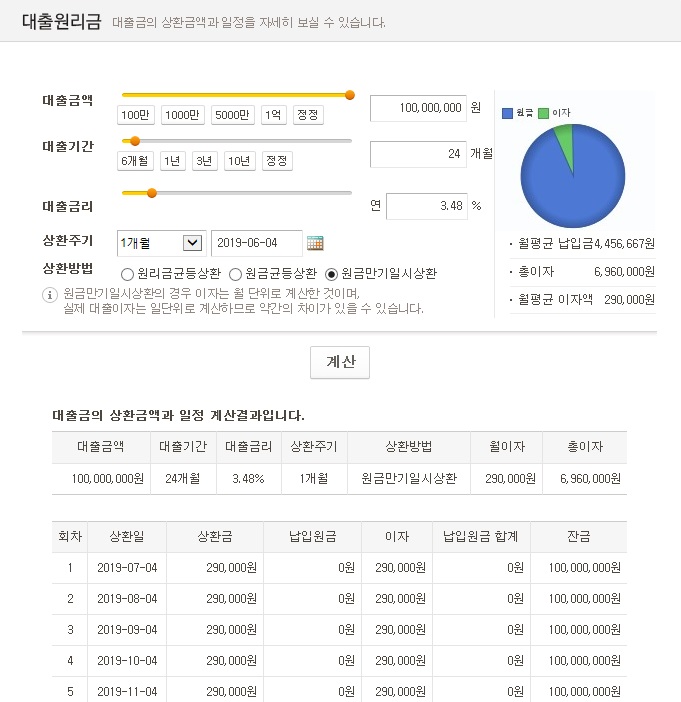Click the 납입원금 합계 column header
The height and width of the screenshot is (702, 681).
[481, 536]
